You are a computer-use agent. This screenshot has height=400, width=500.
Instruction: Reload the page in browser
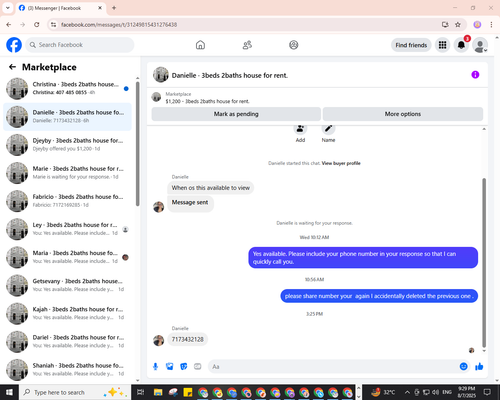click(37, 25)
